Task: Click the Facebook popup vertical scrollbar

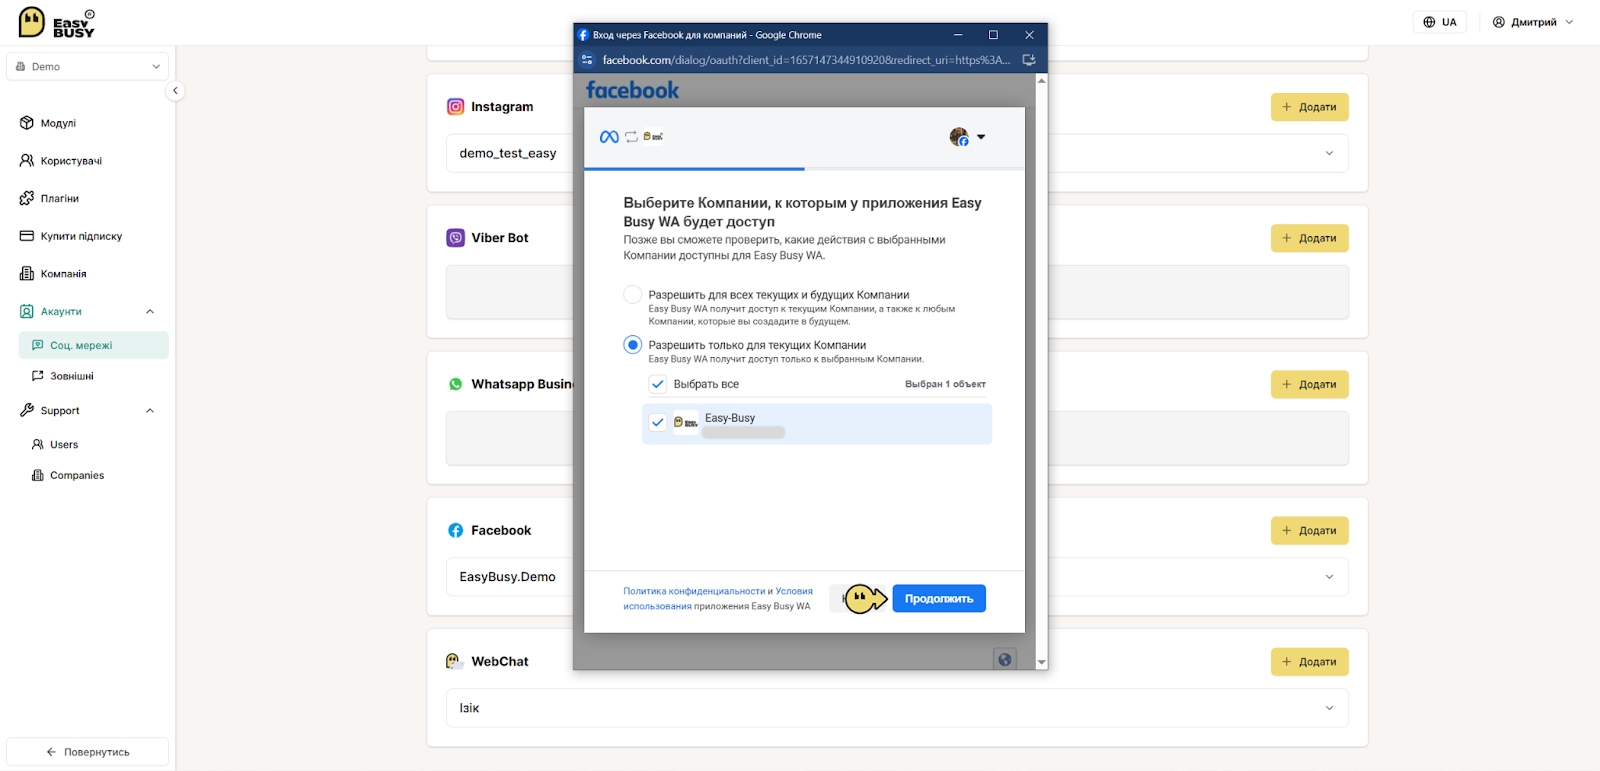Action: coord(1041,370)
